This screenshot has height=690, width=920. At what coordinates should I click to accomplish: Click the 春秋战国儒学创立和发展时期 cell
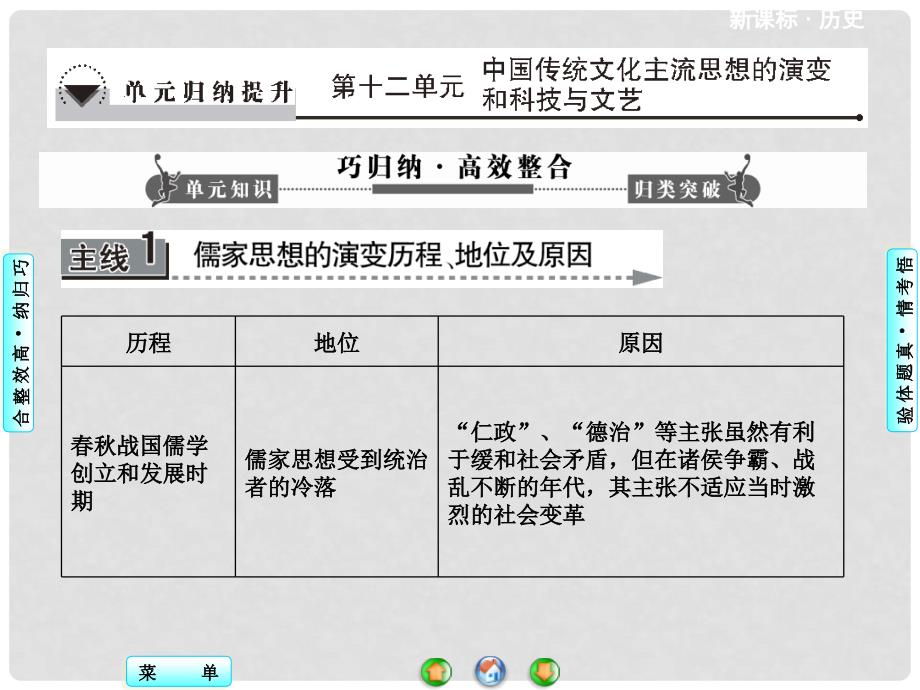coord(148,472)
